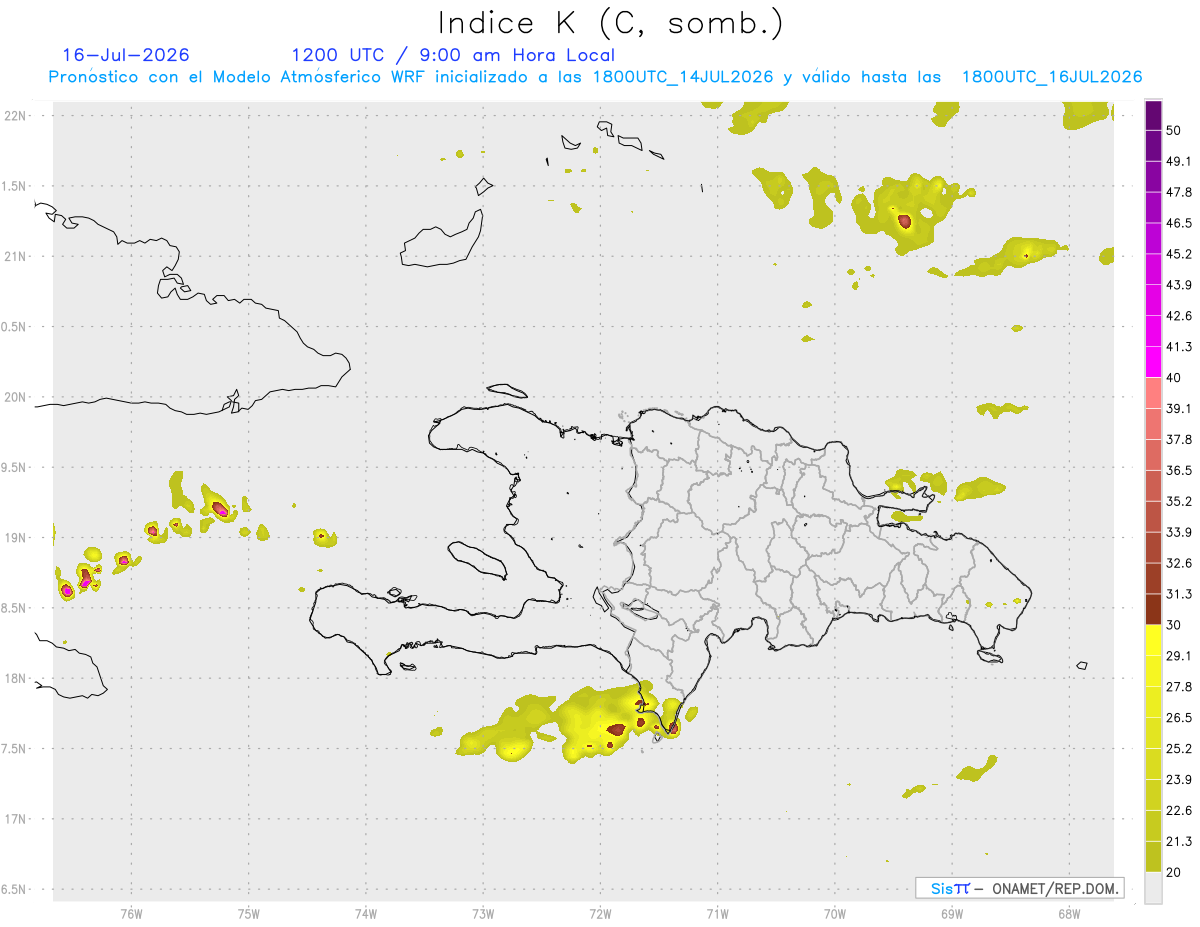Click the title "Indice K (C, somb.)"

[611, 24]
